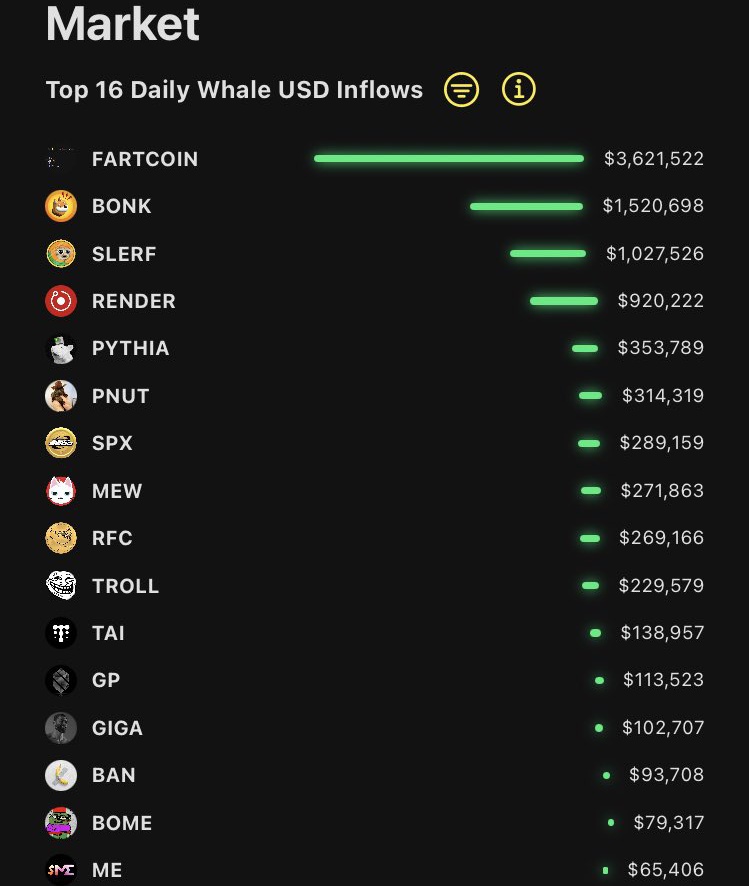Tap the PNUT token icon
Image resolution: width=749 pixels, height=886 pixels.
[61, 396]
